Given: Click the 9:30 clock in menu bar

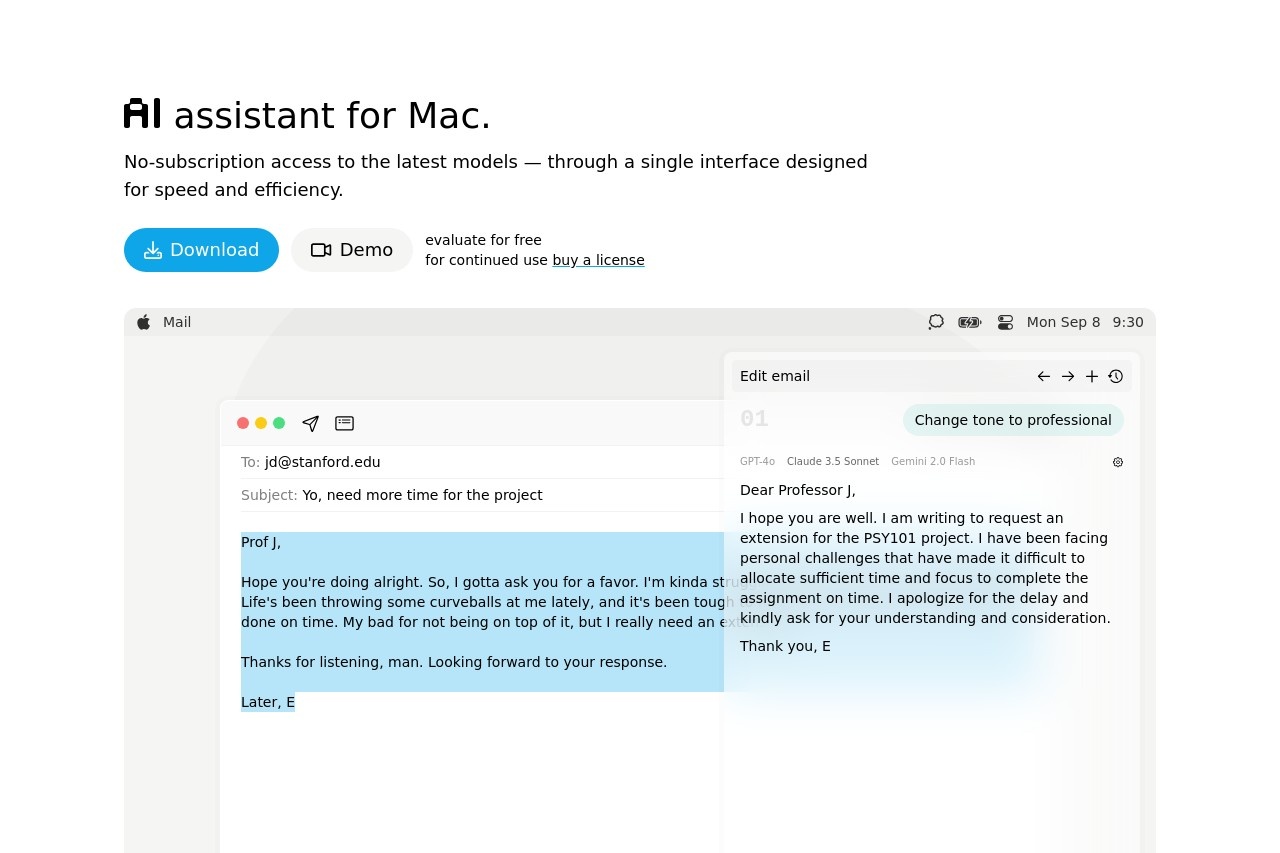Looking at the screenshot, I should (1128, 322).
